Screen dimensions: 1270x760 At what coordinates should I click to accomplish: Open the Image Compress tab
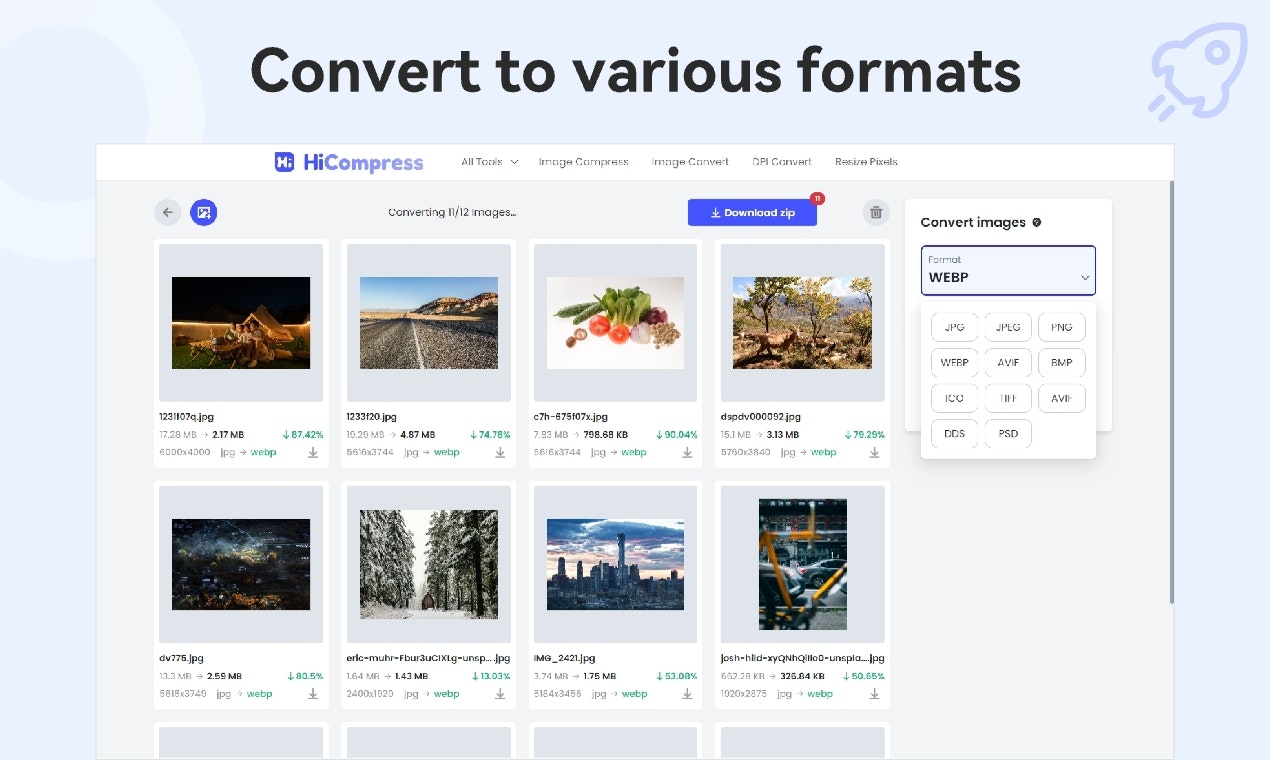pyautogui.click(x=583, y=162)
